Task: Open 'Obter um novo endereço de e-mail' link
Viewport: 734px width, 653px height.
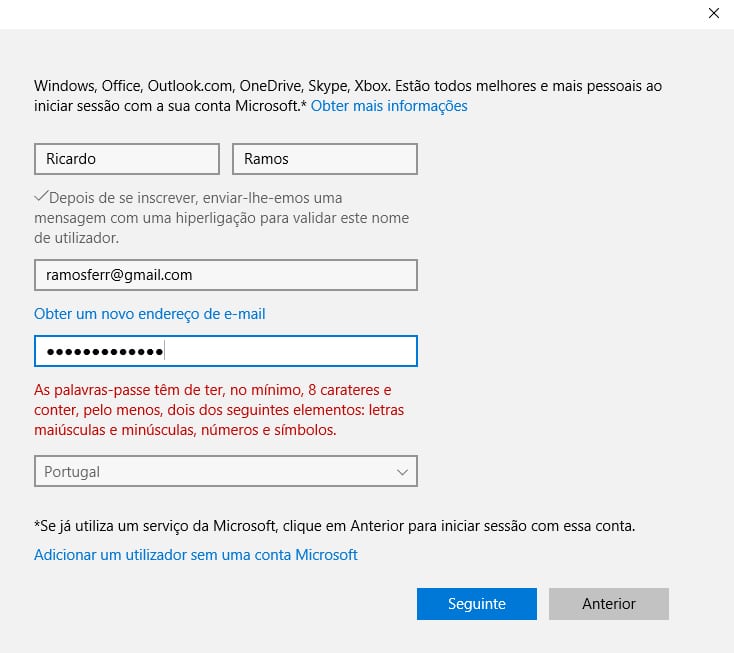Action: [x=150, y=314]
